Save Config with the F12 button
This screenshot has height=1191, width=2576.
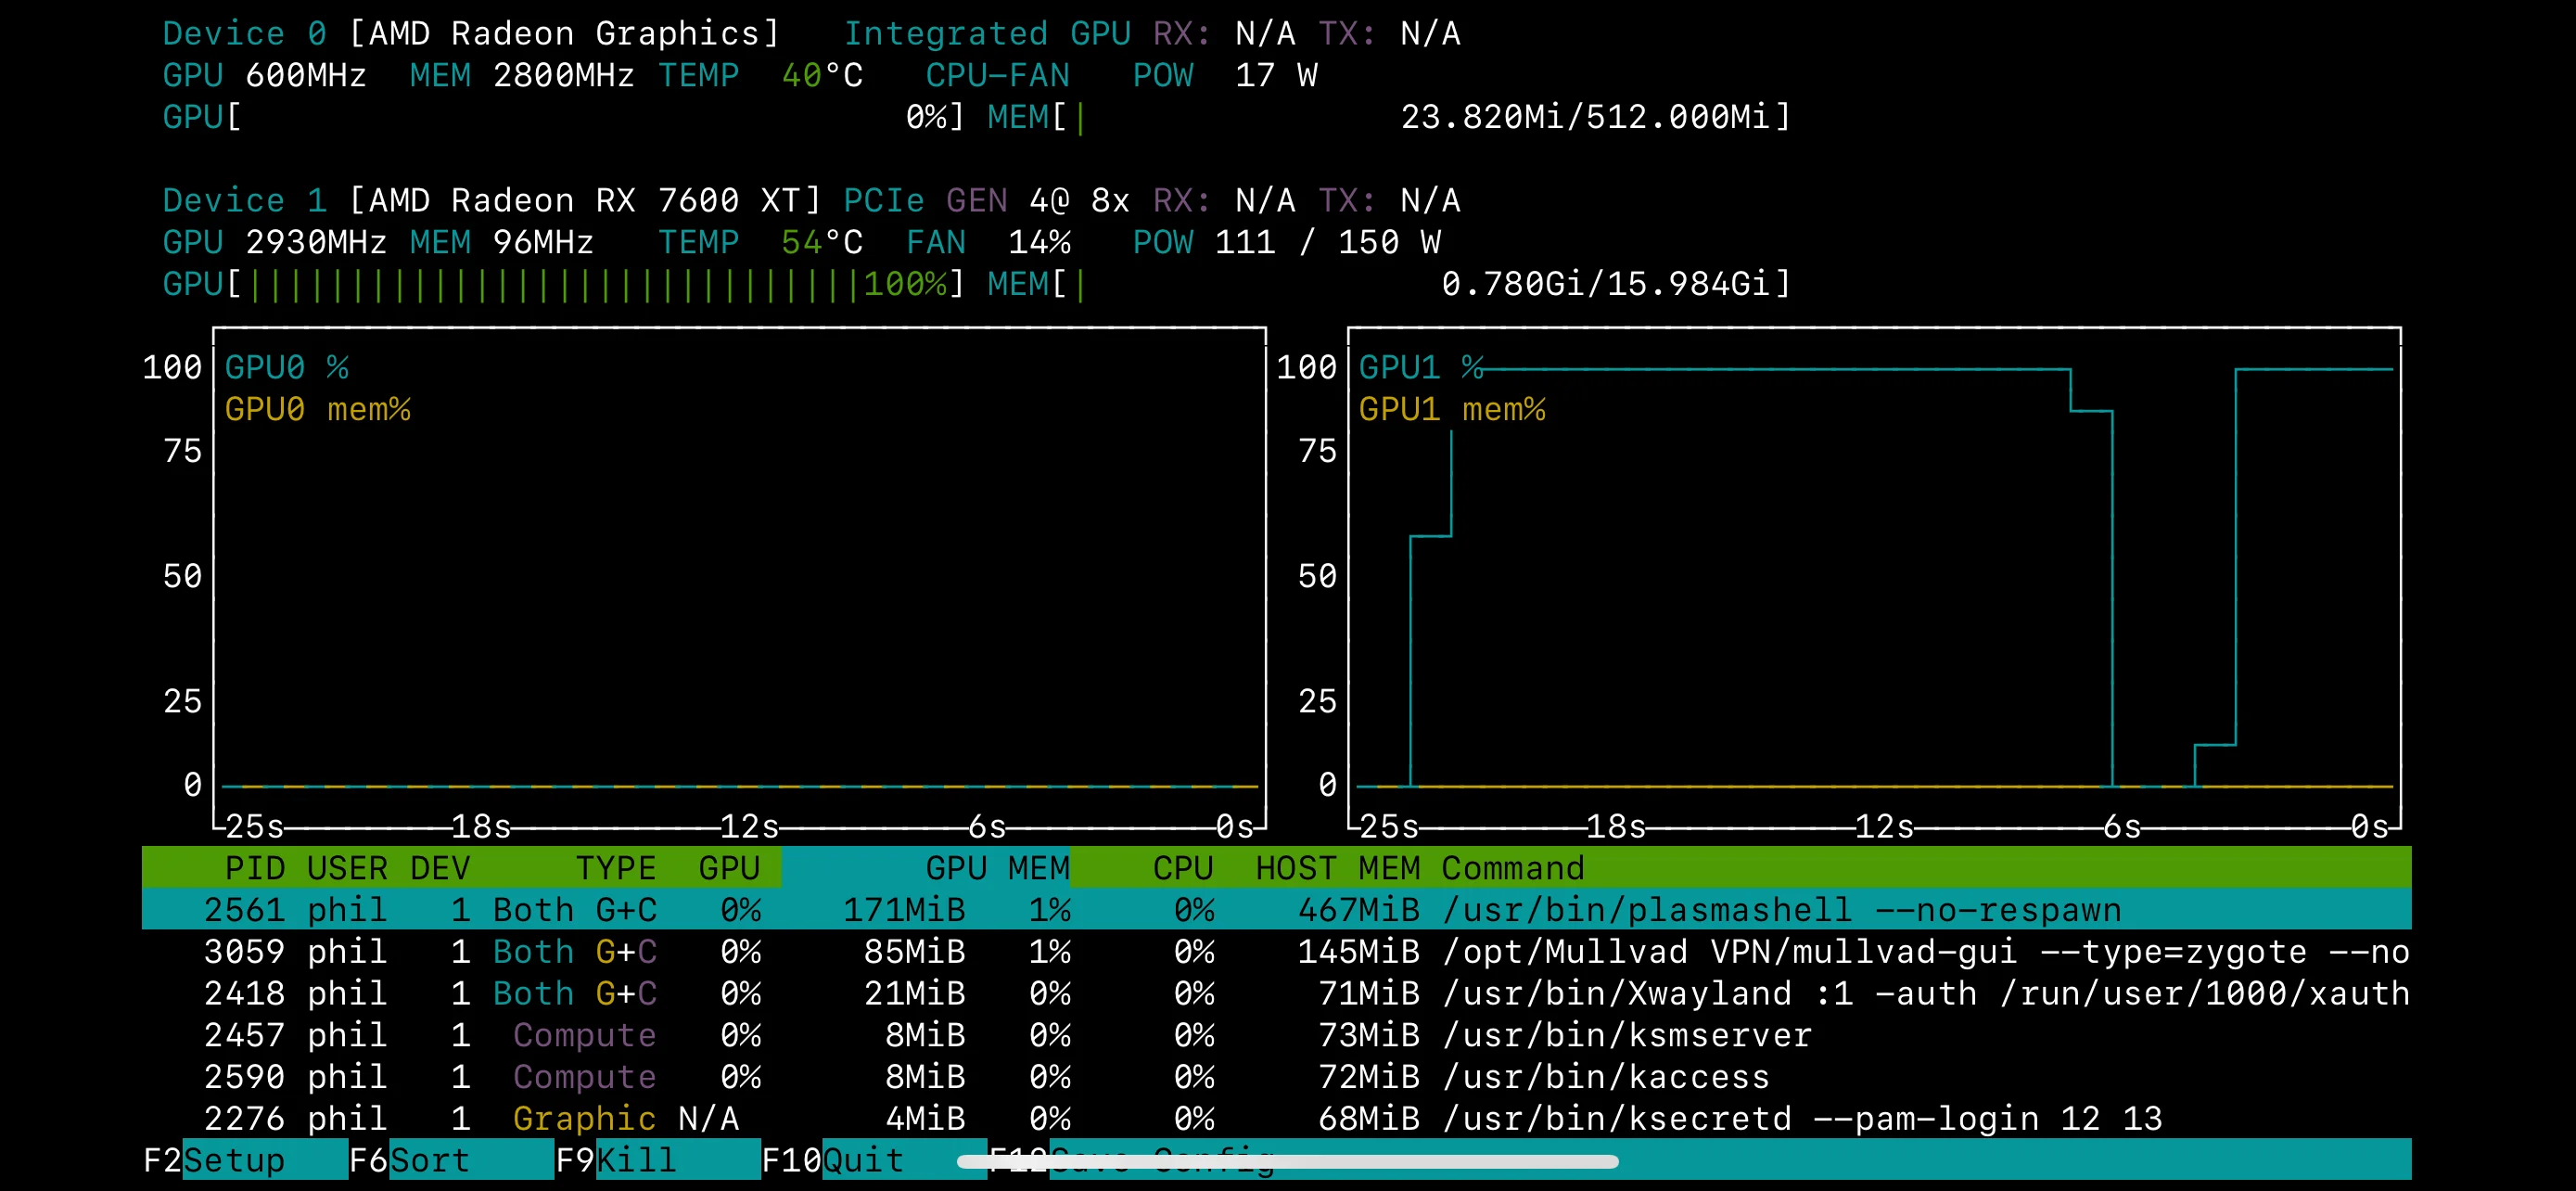tap(1130, 1159)
